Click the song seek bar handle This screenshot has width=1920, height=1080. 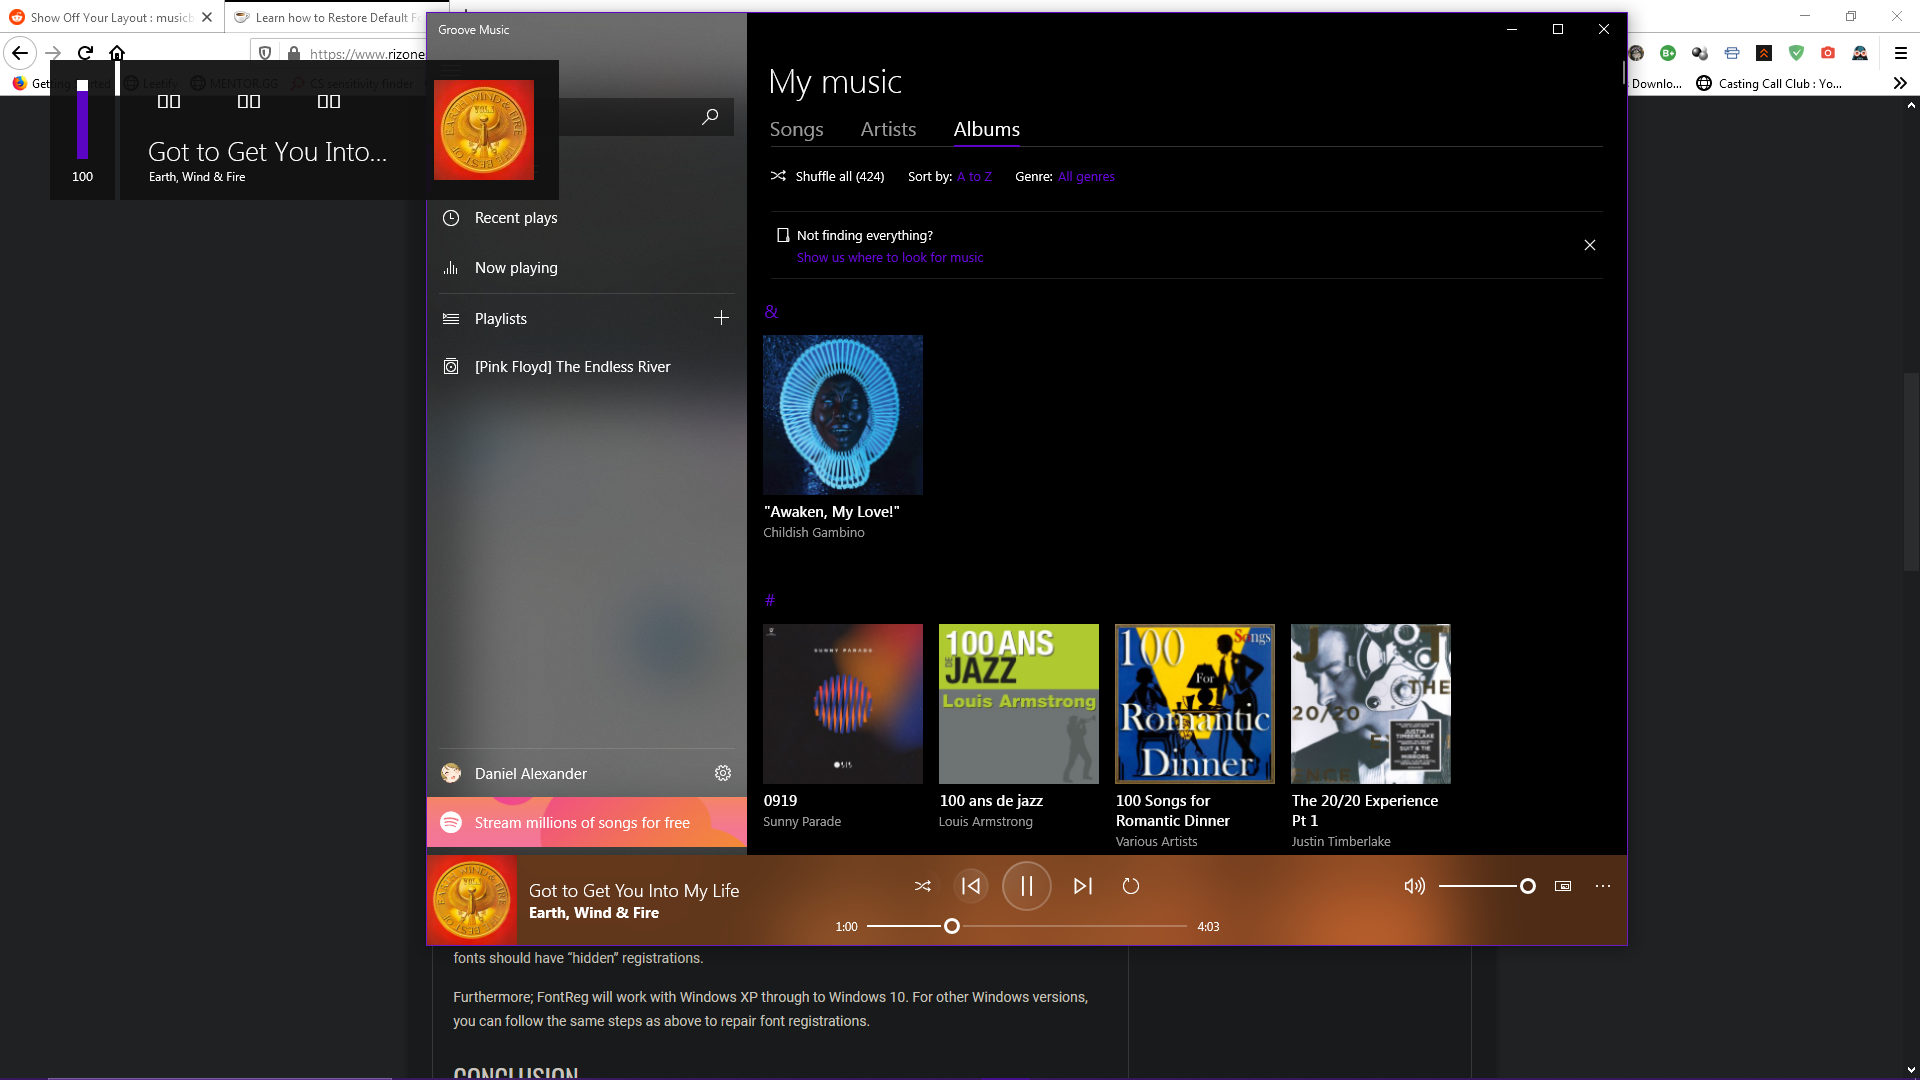(952, 926)
